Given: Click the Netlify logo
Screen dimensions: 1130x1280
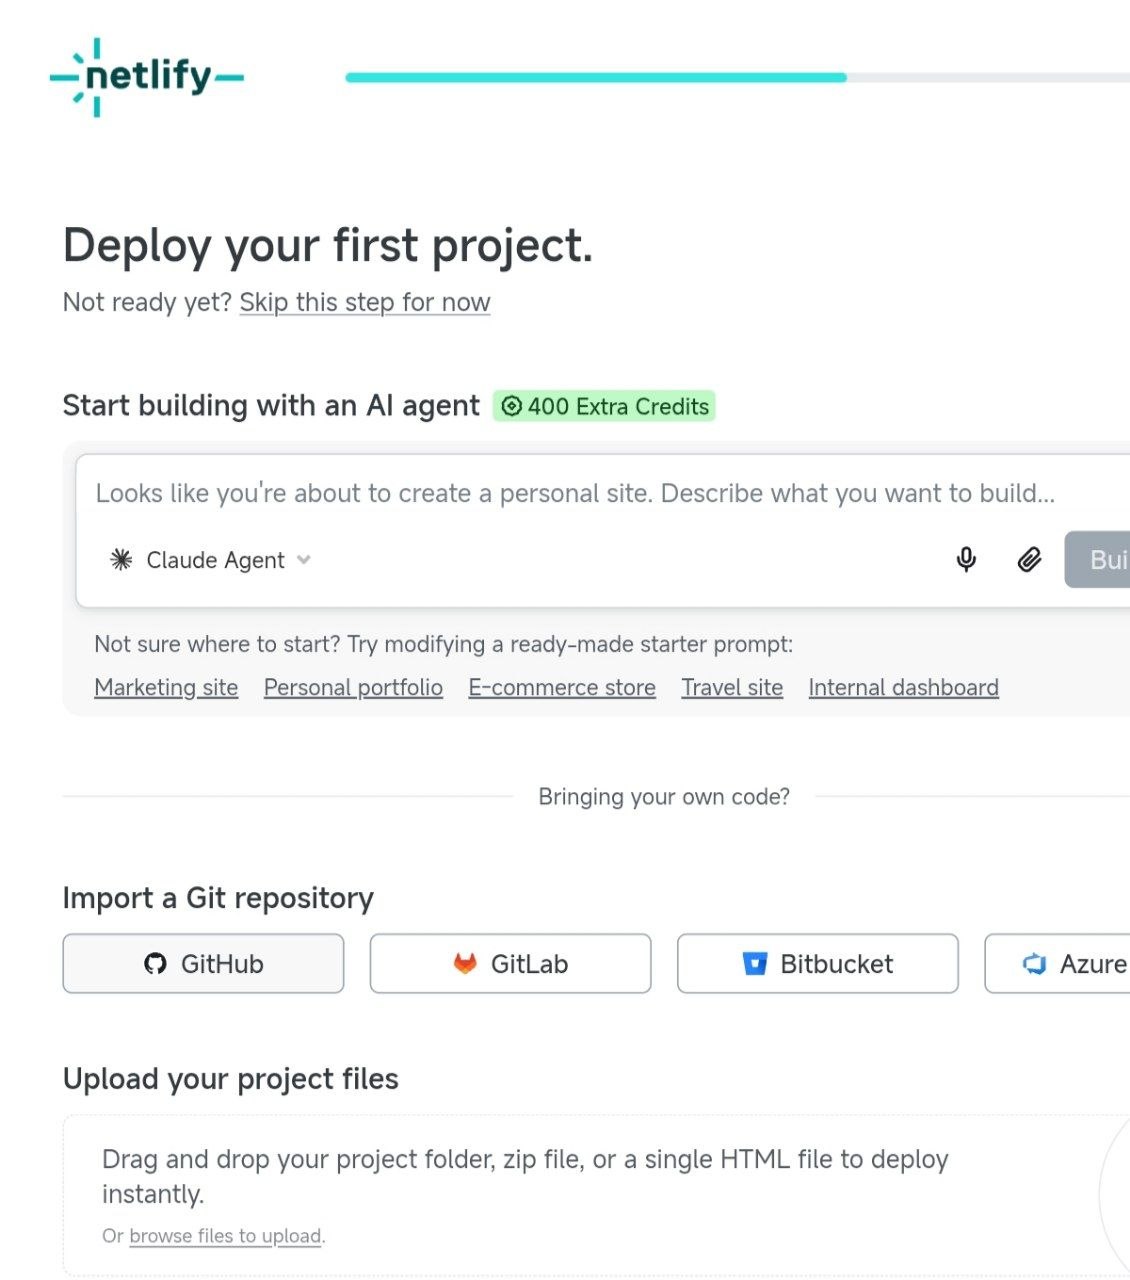Looking at the screenshot, I should tap(146, 77).
